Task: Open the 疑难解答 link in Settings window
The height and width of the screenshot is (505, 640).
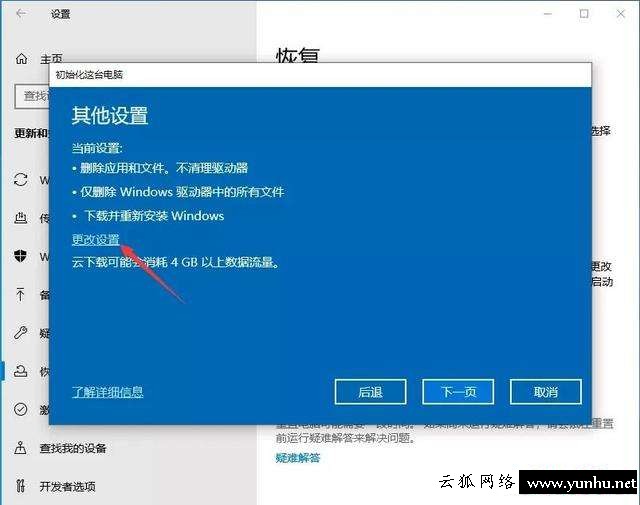Action: 298,458
